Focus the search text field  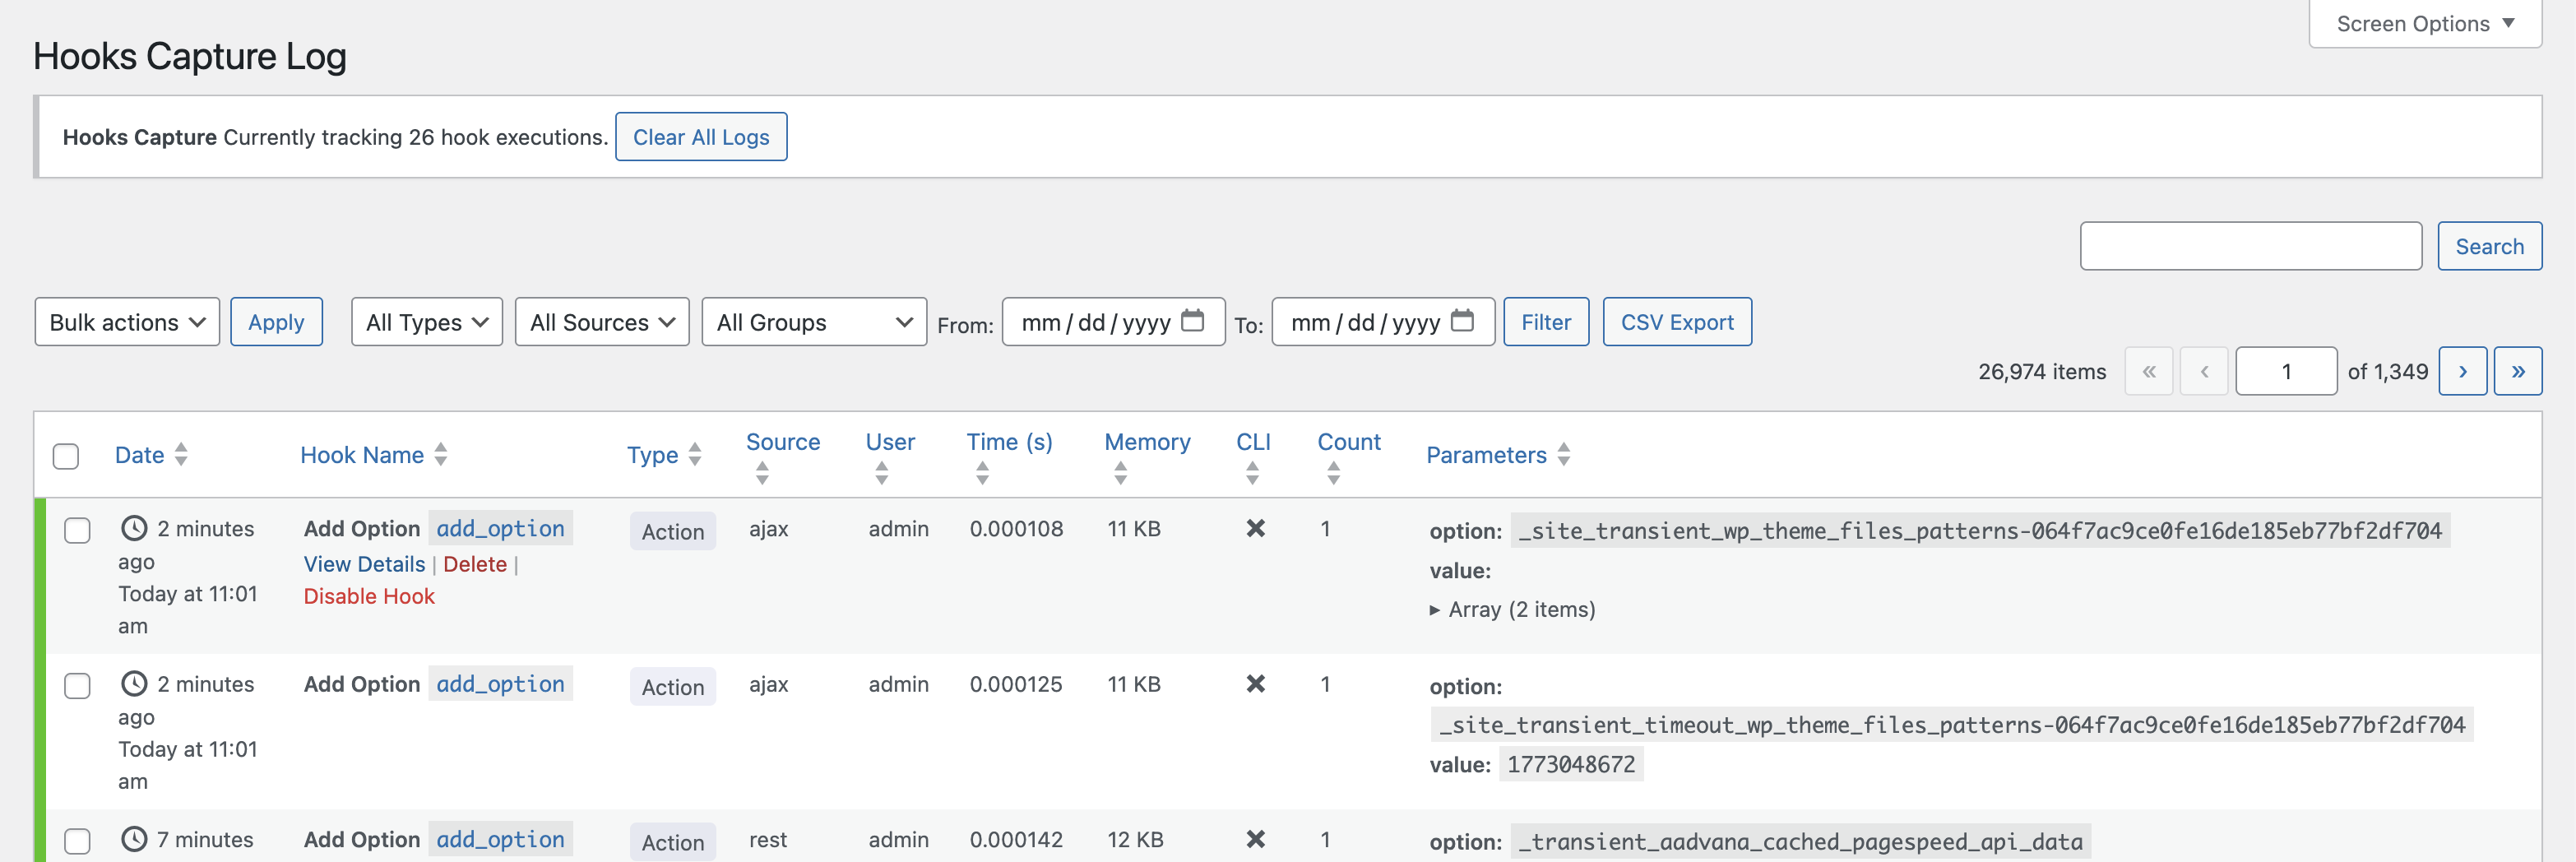[2250, 246]
